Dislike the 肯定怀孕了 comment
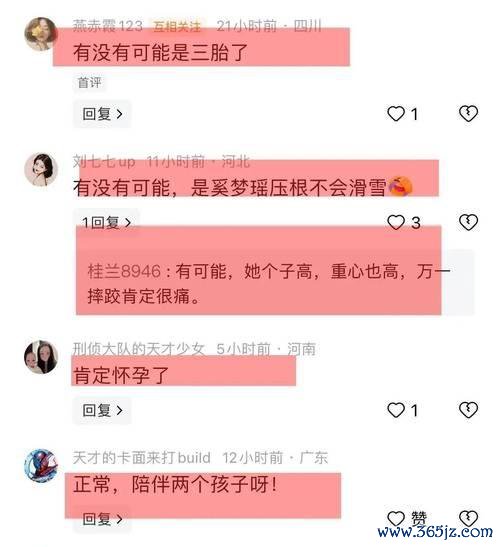This screenshot has height=547, width=500. [x=468, y=410]
